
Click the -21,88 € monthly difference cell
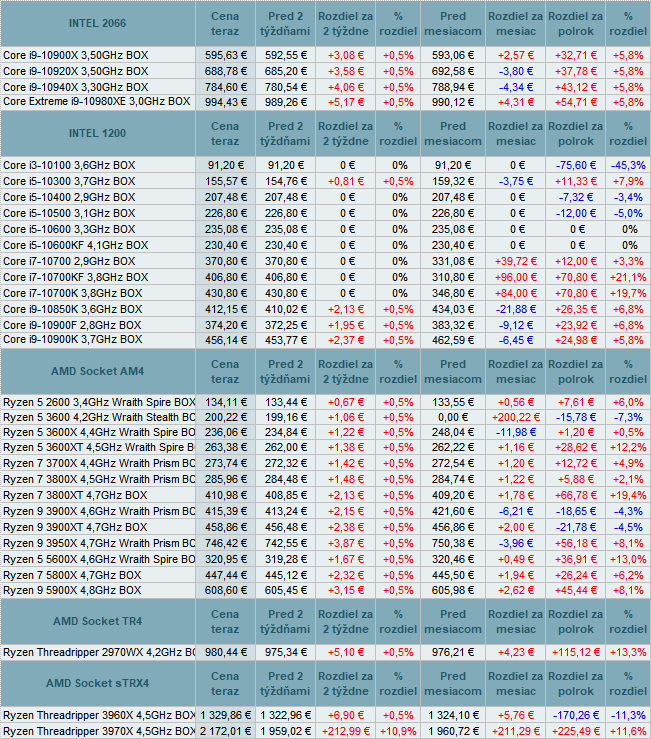pyautogui.click(x=516, y=310)
